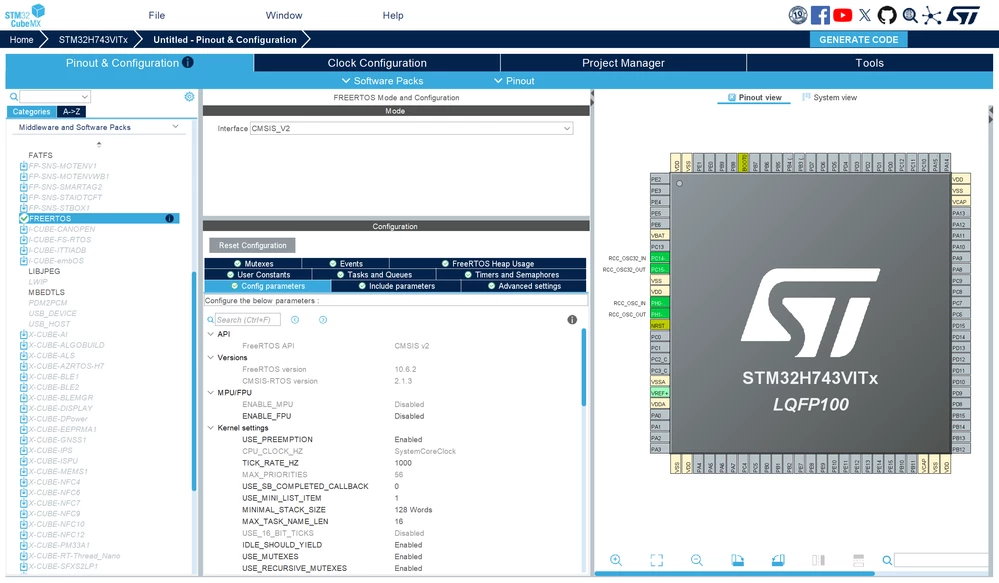The width and height of the screenshot is (999, 583).
Task: Select the TICK_RATE_HZ value 1000
Action: [x=403, y=463]
